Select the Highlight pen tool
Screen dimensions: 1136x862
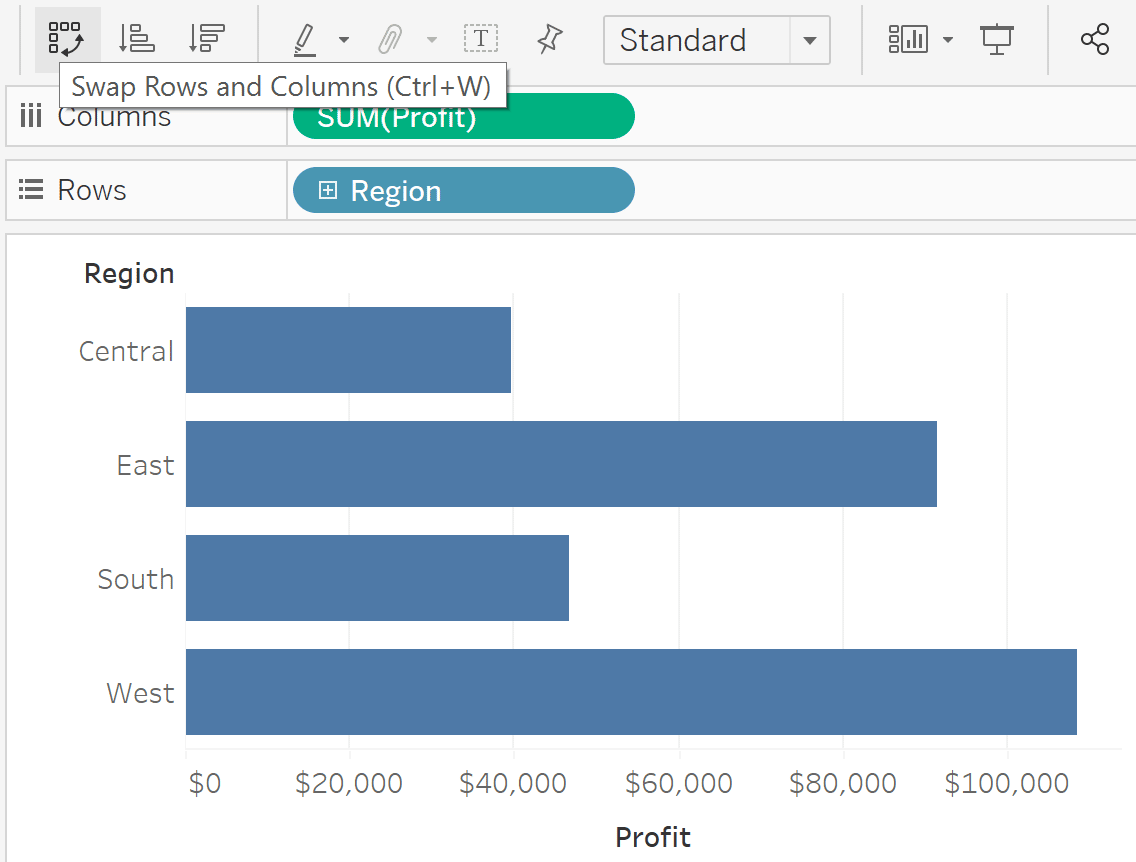[x=305, y=38]
